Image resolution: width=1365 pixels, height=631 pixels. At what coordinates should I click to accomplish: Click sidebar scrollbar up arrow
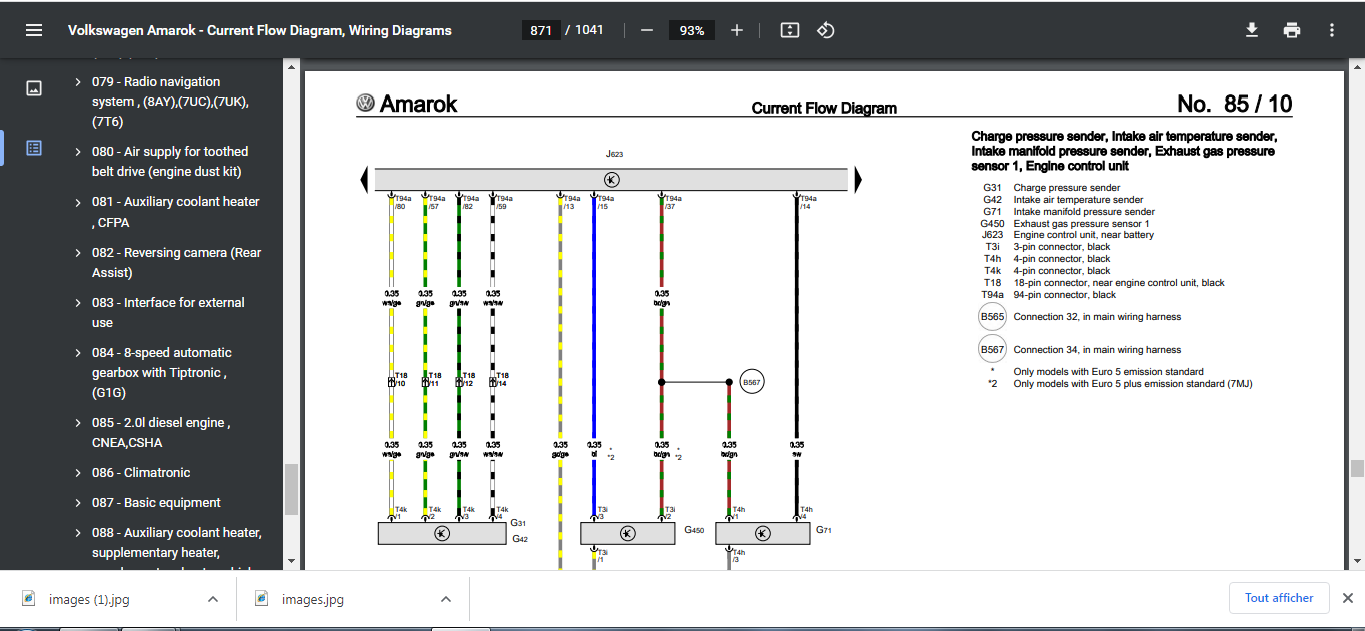click(x=292, y=67)
